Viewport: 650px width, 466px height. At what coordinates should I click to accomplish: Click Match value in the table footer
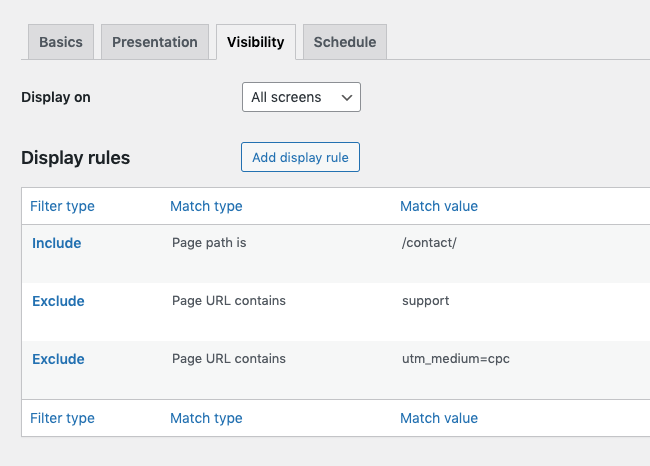point(438,418)
